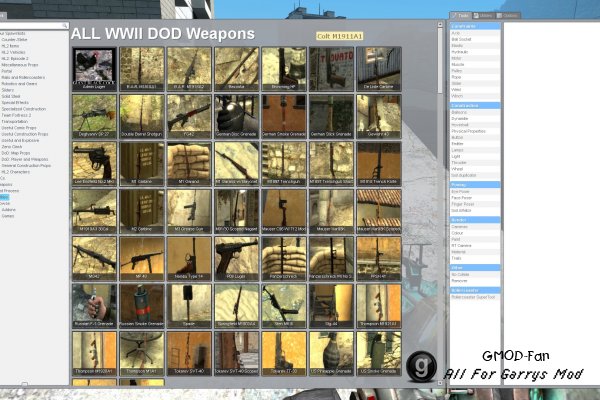
Task: Collapse the Rollercoaster tool category header
Action: 475,290
